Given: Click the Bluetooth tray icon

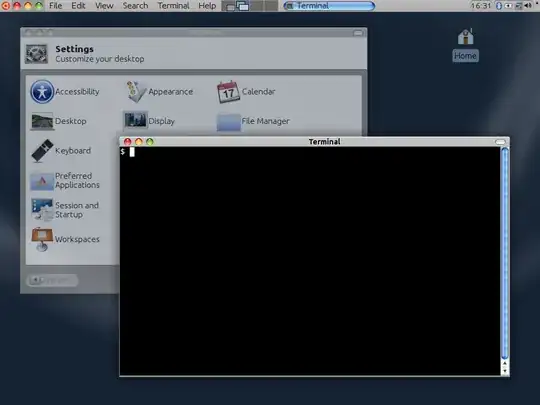Looking at the screenshot, I should (x=498, y=6).
